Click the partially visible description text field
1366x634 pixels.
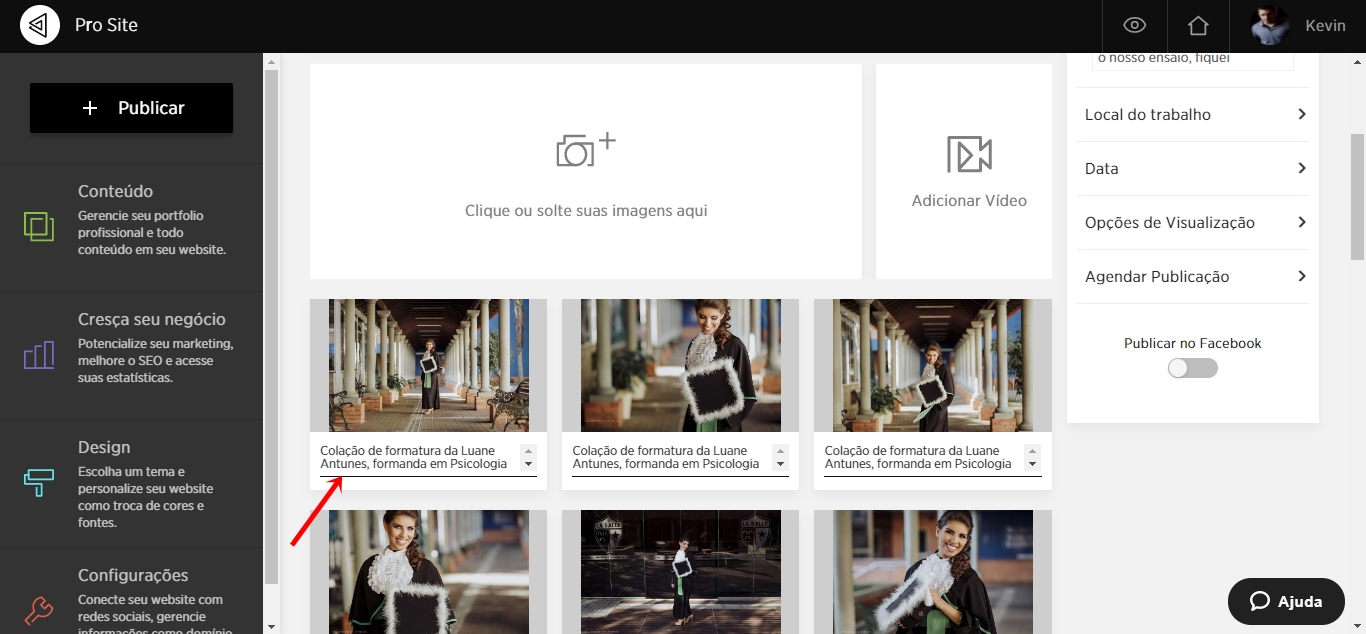point(1194,61)
